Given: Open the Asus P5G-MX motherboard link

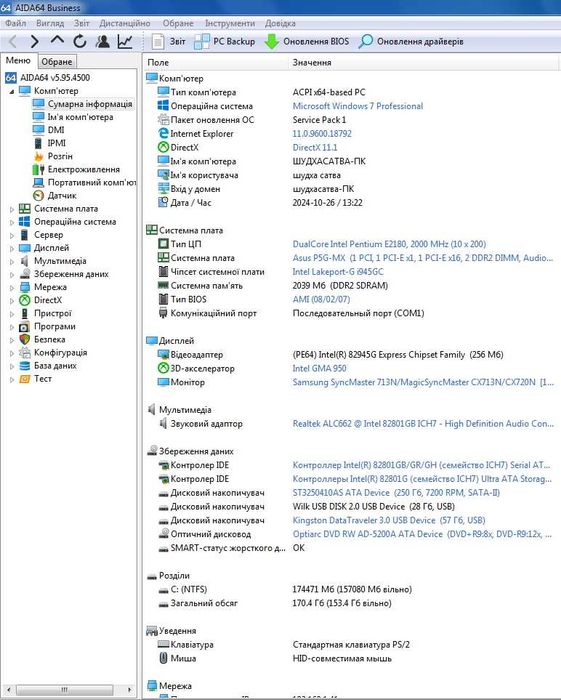Looking at the screenshot, I should pos(423,258).
